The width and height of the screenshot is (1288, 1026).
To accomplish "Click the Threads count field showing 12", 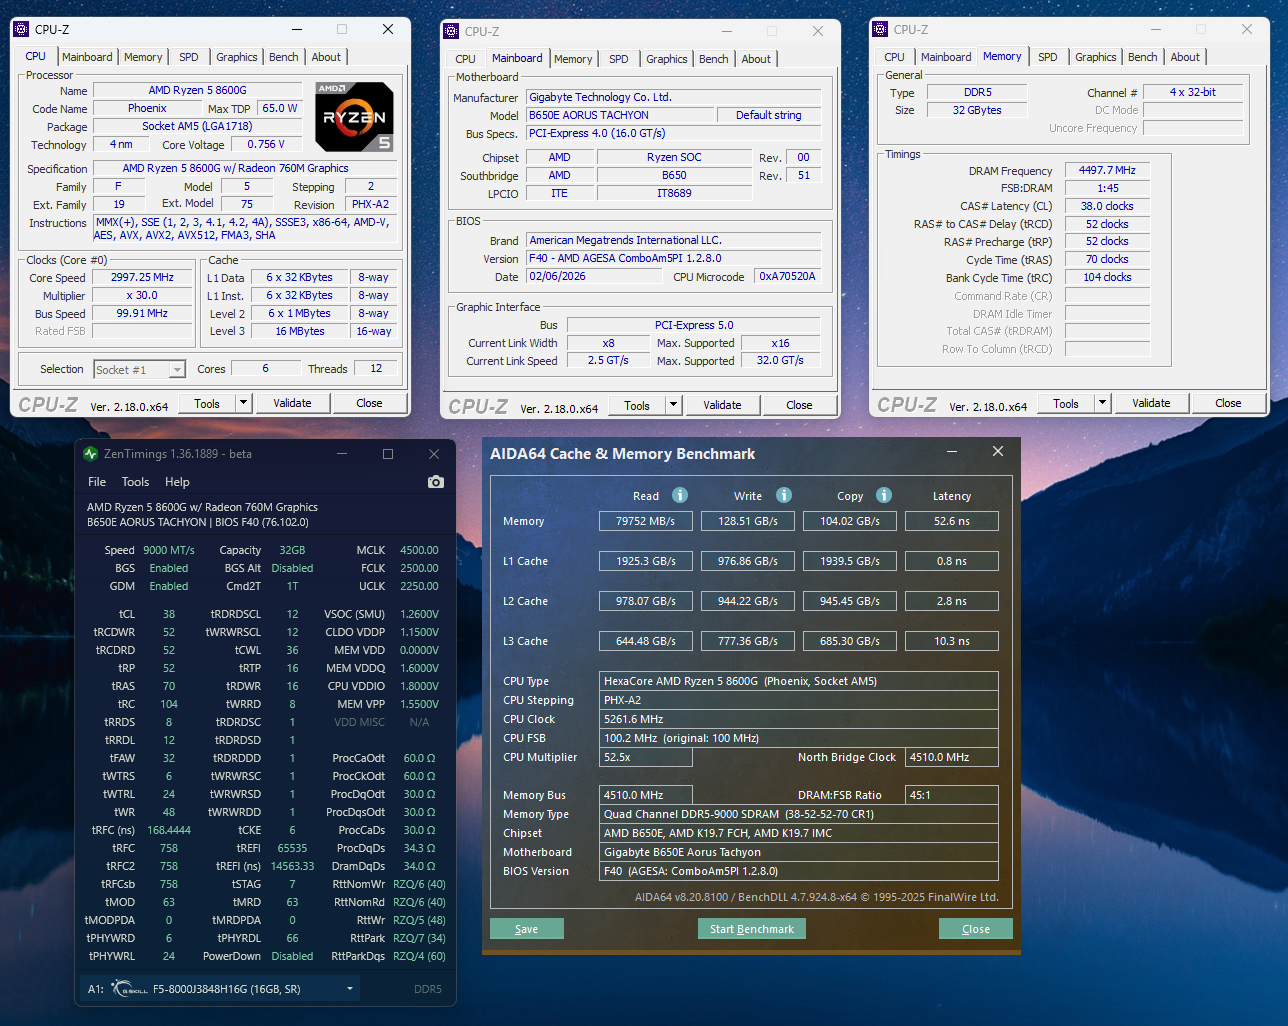I will click(x=376, y=368).
